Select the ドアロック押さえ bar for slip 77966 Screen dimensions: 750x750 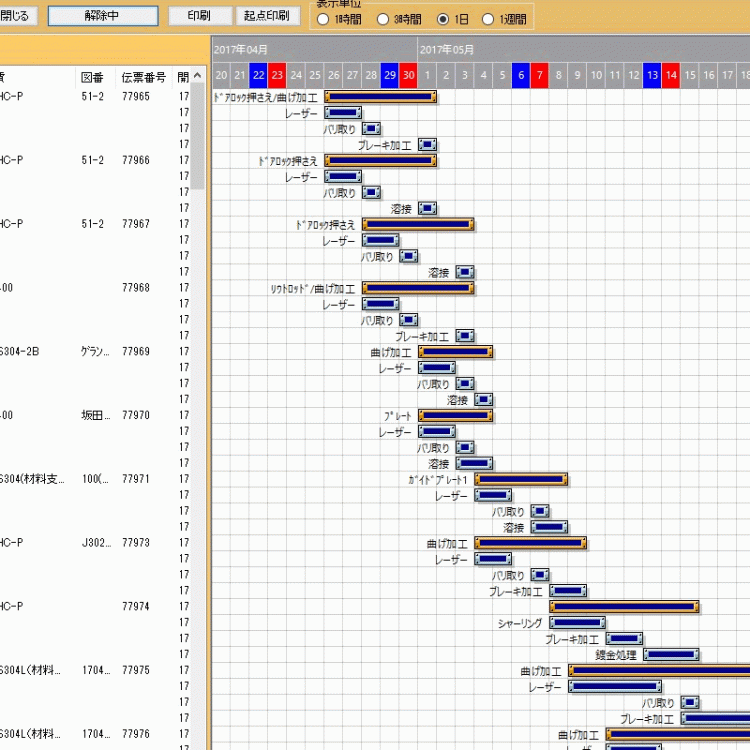380,161
